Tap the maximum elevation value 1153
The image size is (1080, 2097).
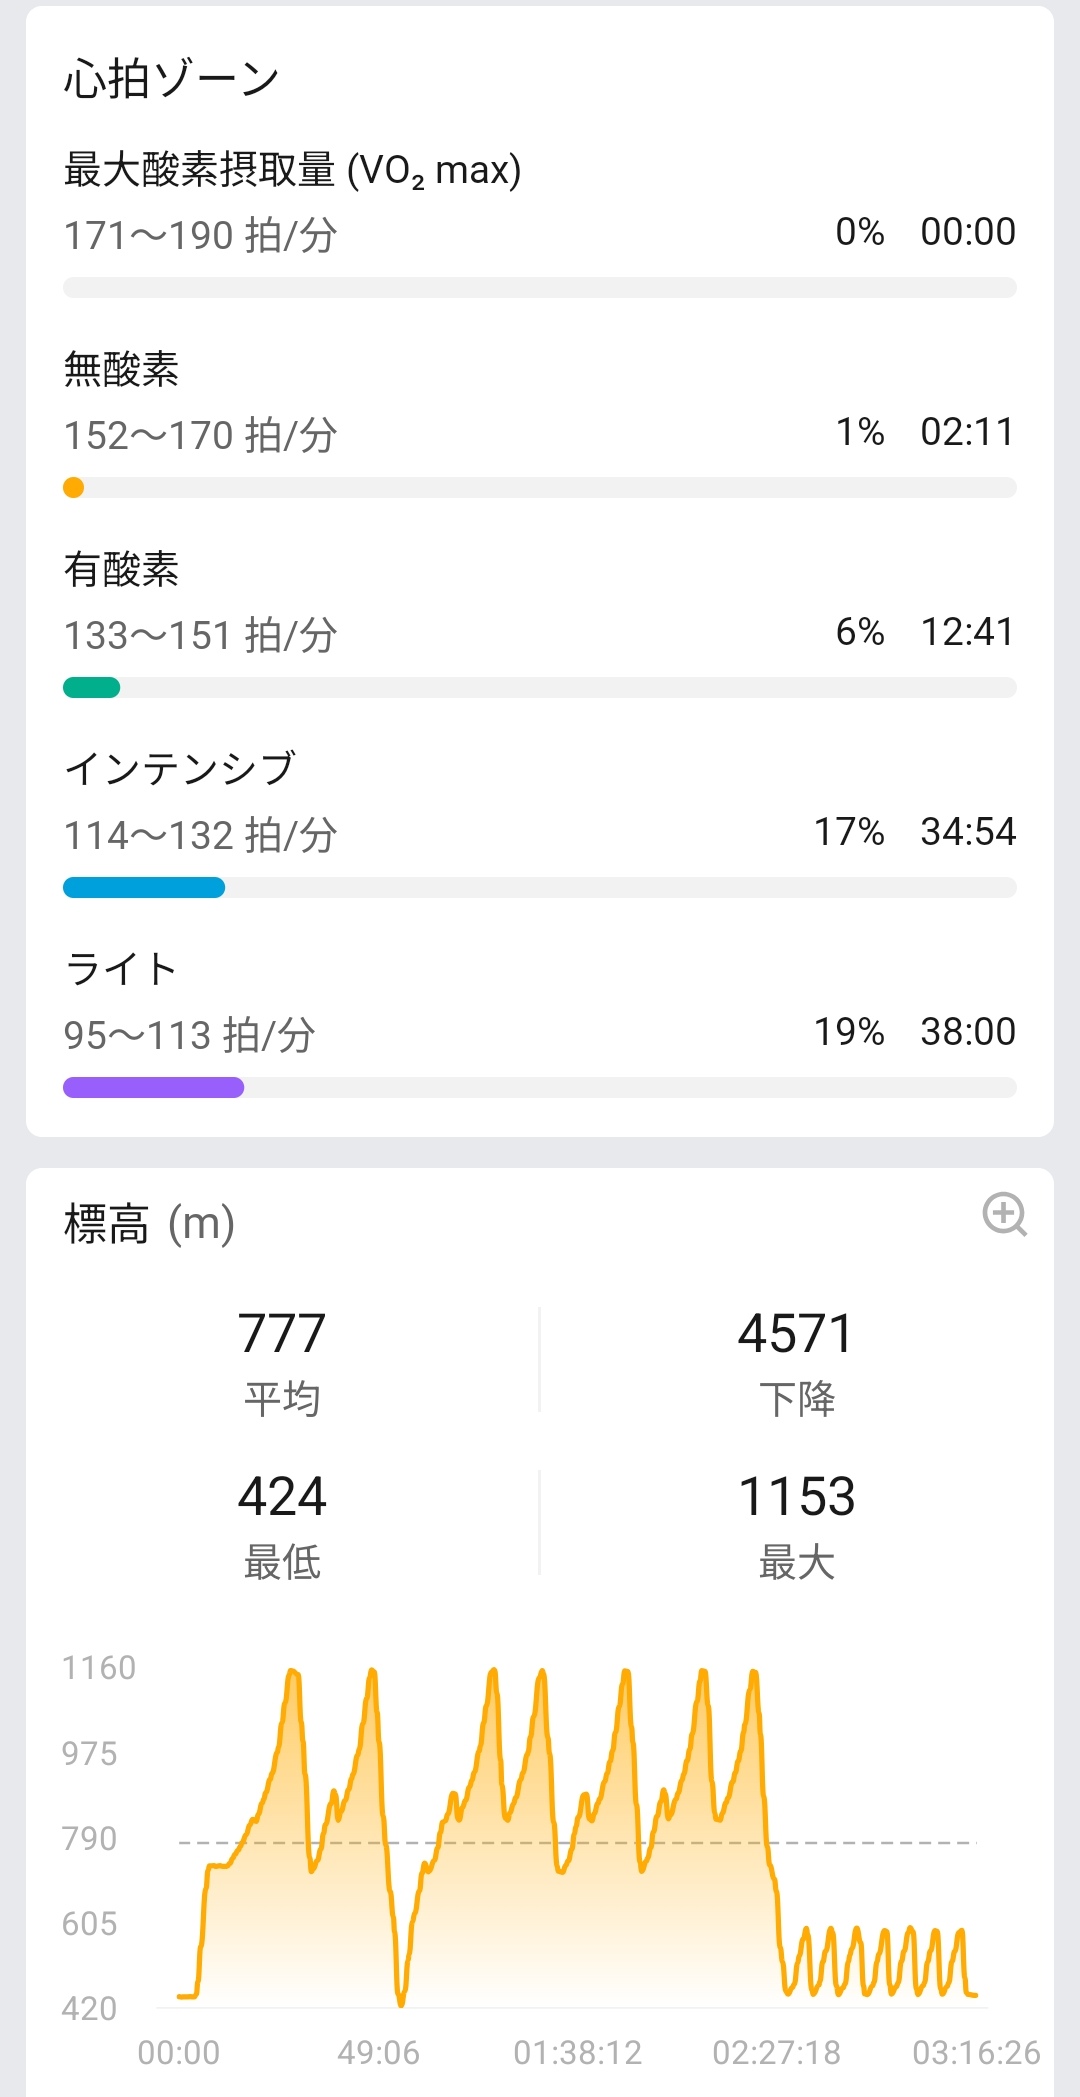tap(796, 1497)
